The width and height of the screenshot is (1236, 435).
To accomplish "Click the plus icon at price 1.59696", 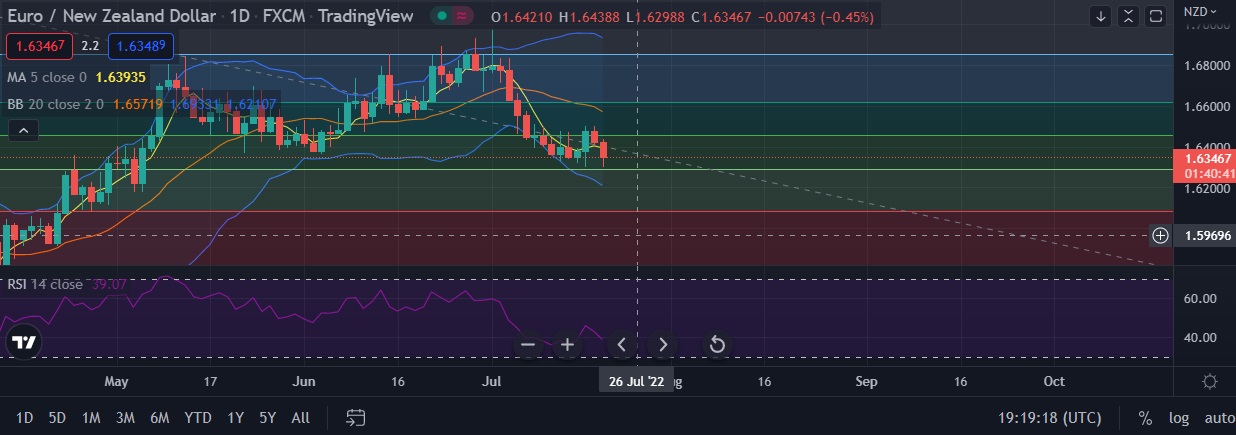I will [x=1160, y=235].
